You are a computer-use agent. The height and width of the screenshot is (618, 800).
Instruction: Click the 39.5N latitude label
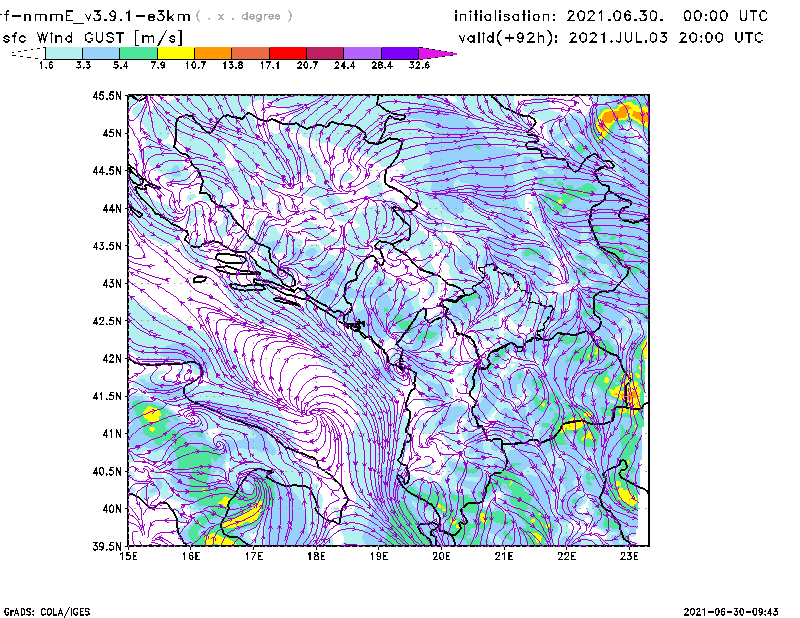click(107, 547)
